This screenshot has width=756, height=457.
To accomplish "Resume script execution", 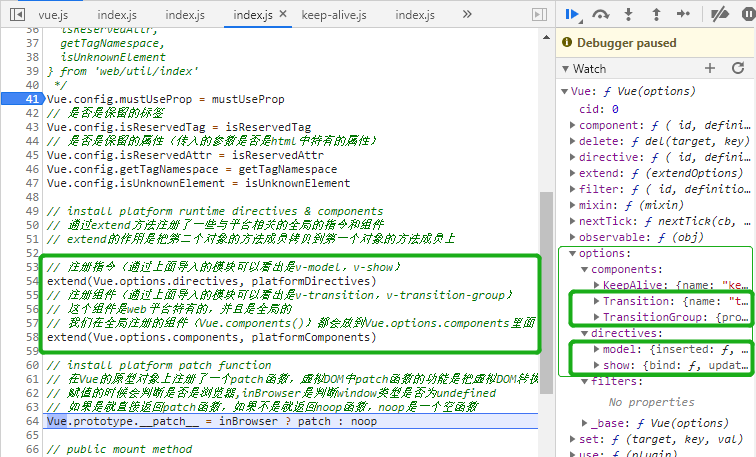I will pyautogui.click(x=572, y=14).
